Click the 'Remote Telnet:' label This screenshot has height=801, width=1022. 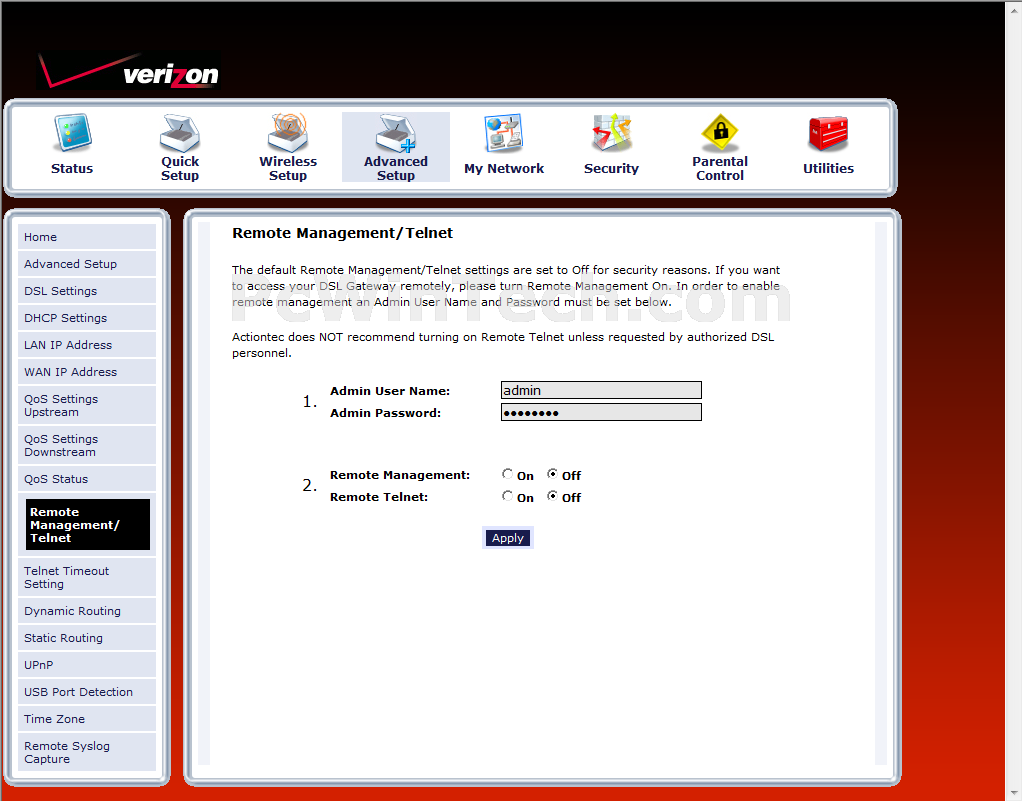(x=379, y=497)
